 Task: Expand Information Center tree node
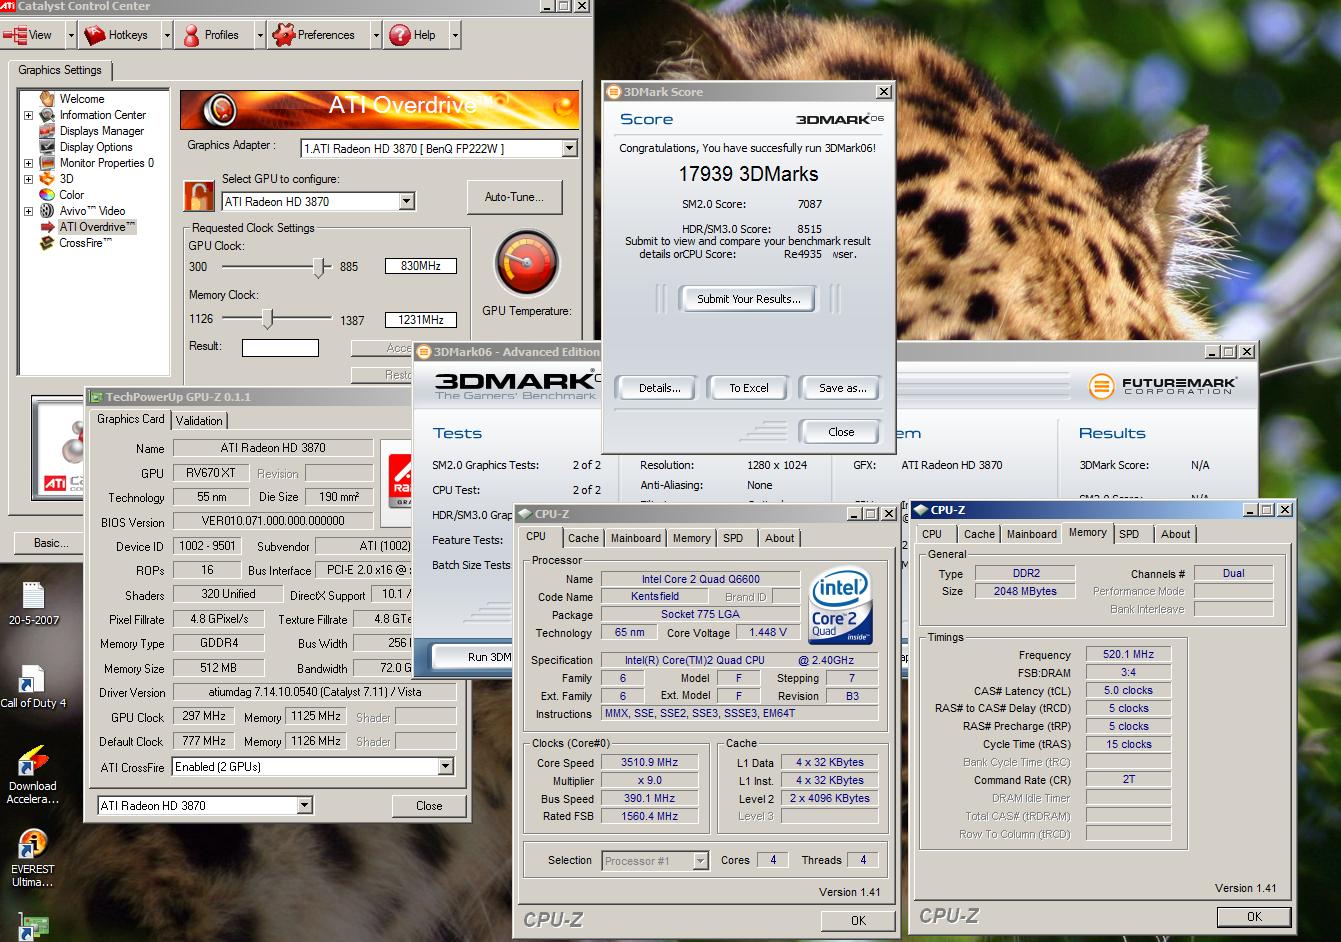click(28, 115)
